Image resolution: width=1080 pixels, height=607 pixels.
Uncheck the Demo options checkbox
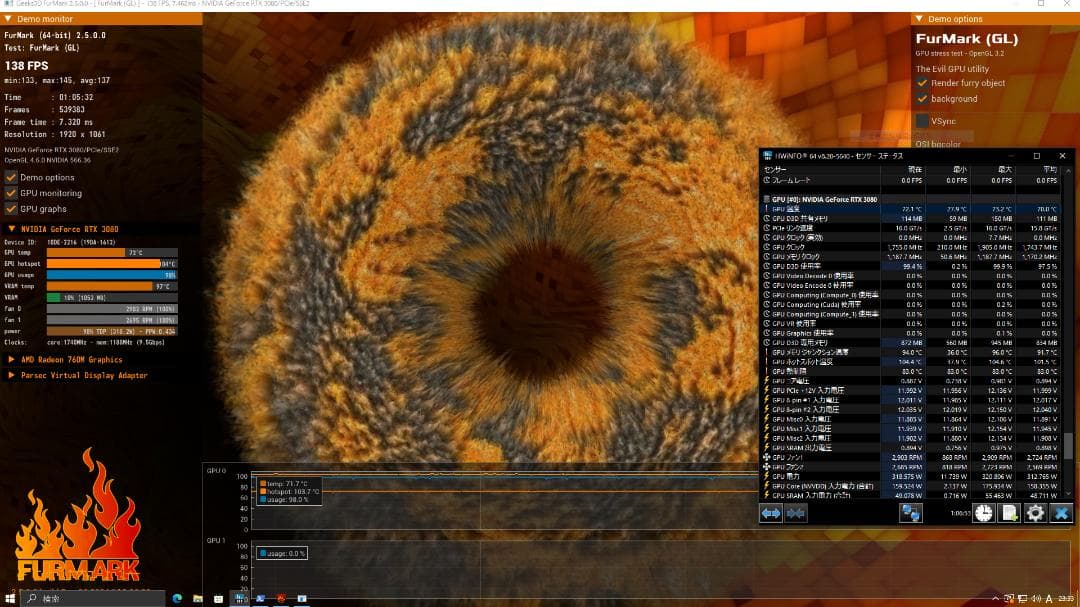[x=11, y=178]
